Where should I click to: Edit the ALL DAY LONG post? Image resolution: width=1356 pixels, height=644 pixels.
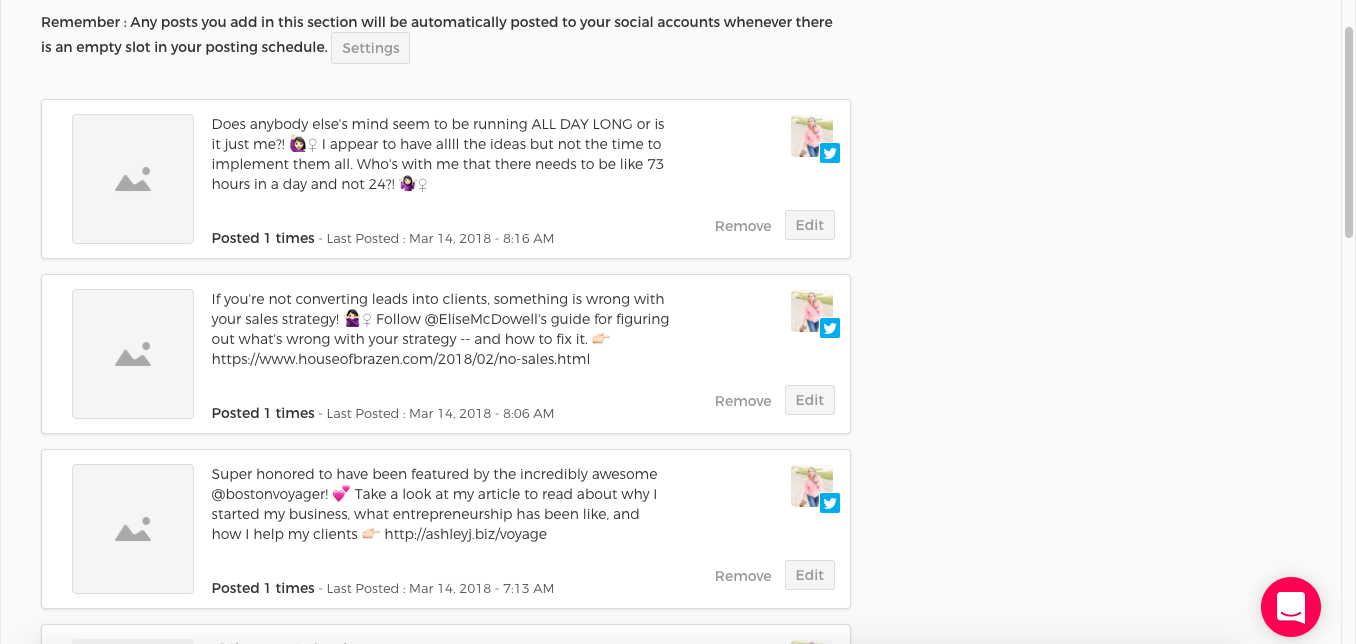click(810, 225)
